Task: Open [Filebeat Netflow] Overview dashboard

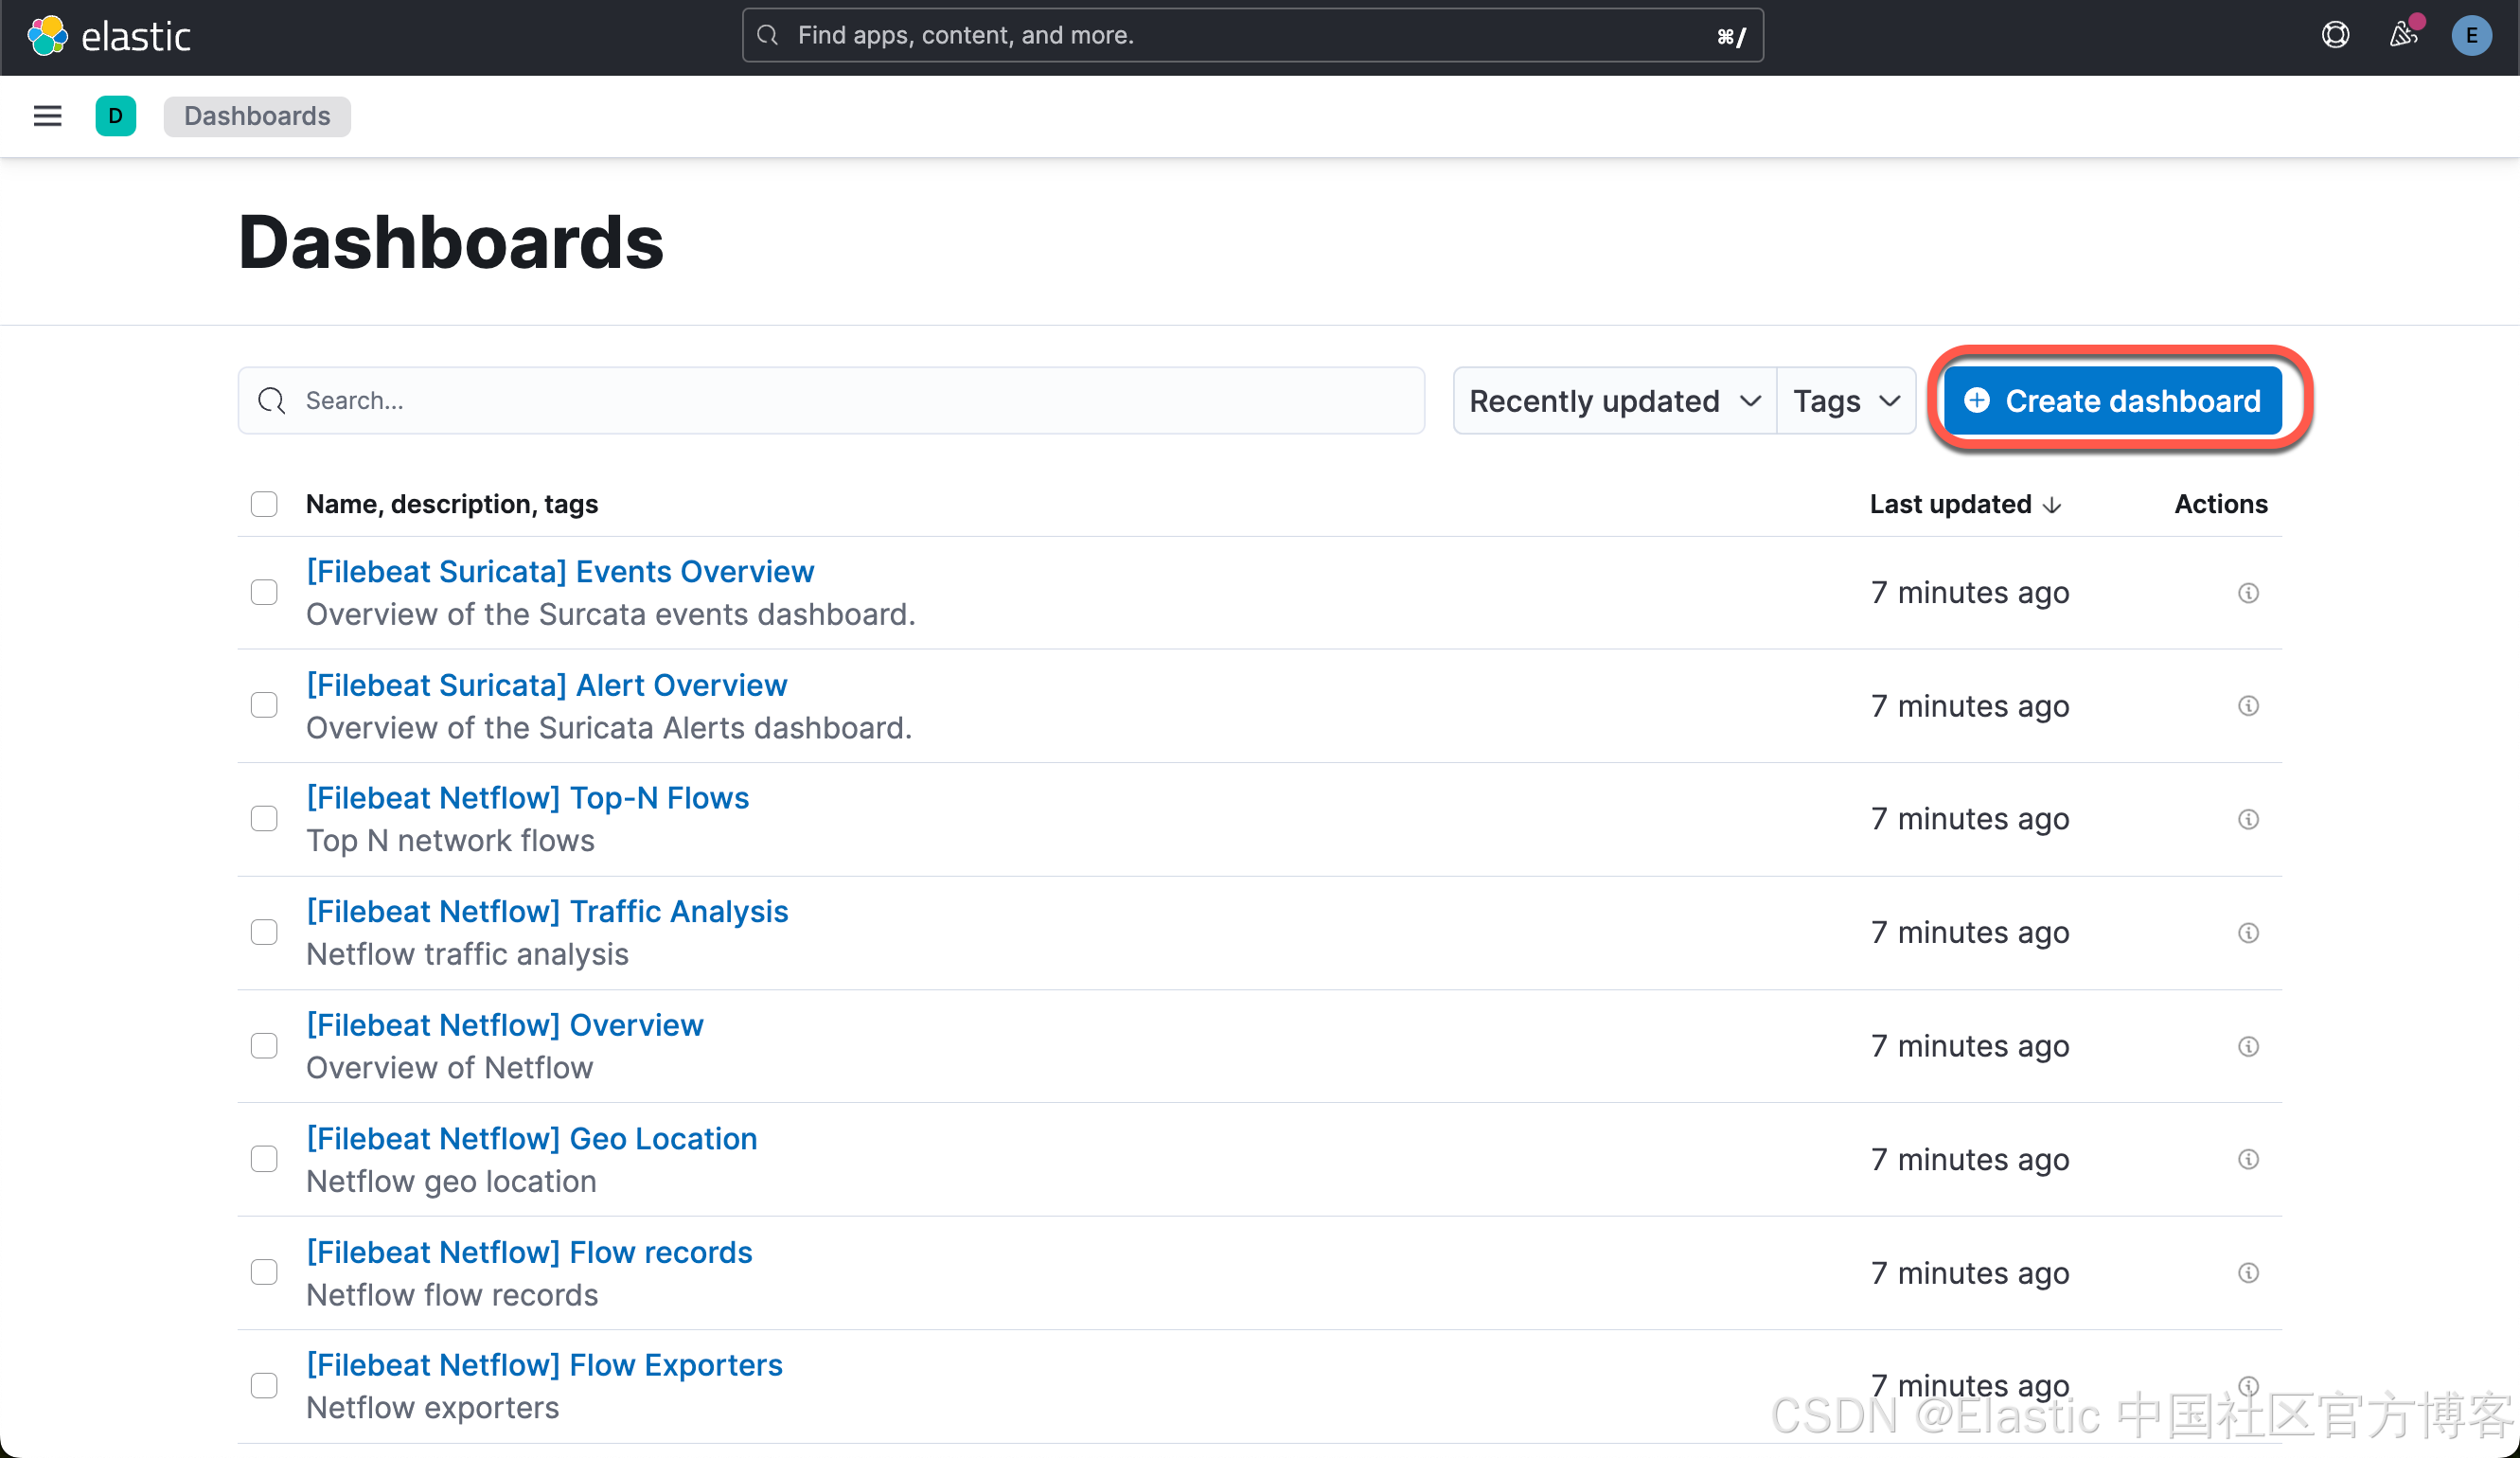Action: pos(505,1025)
